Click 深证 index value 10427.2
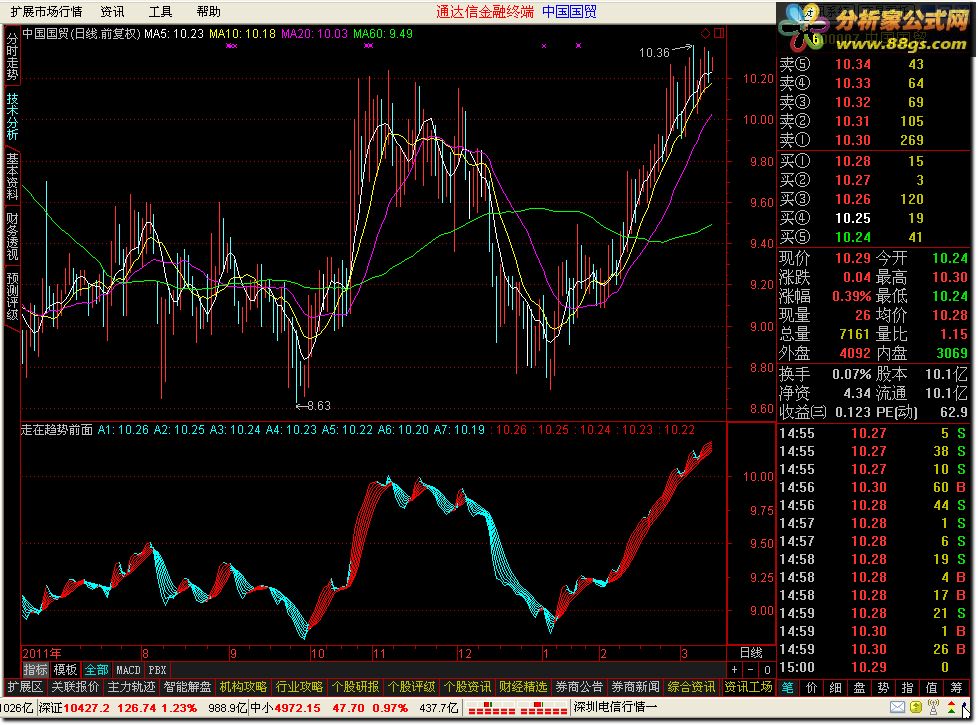This screenshot has width=978, height=725. point(87,708)
